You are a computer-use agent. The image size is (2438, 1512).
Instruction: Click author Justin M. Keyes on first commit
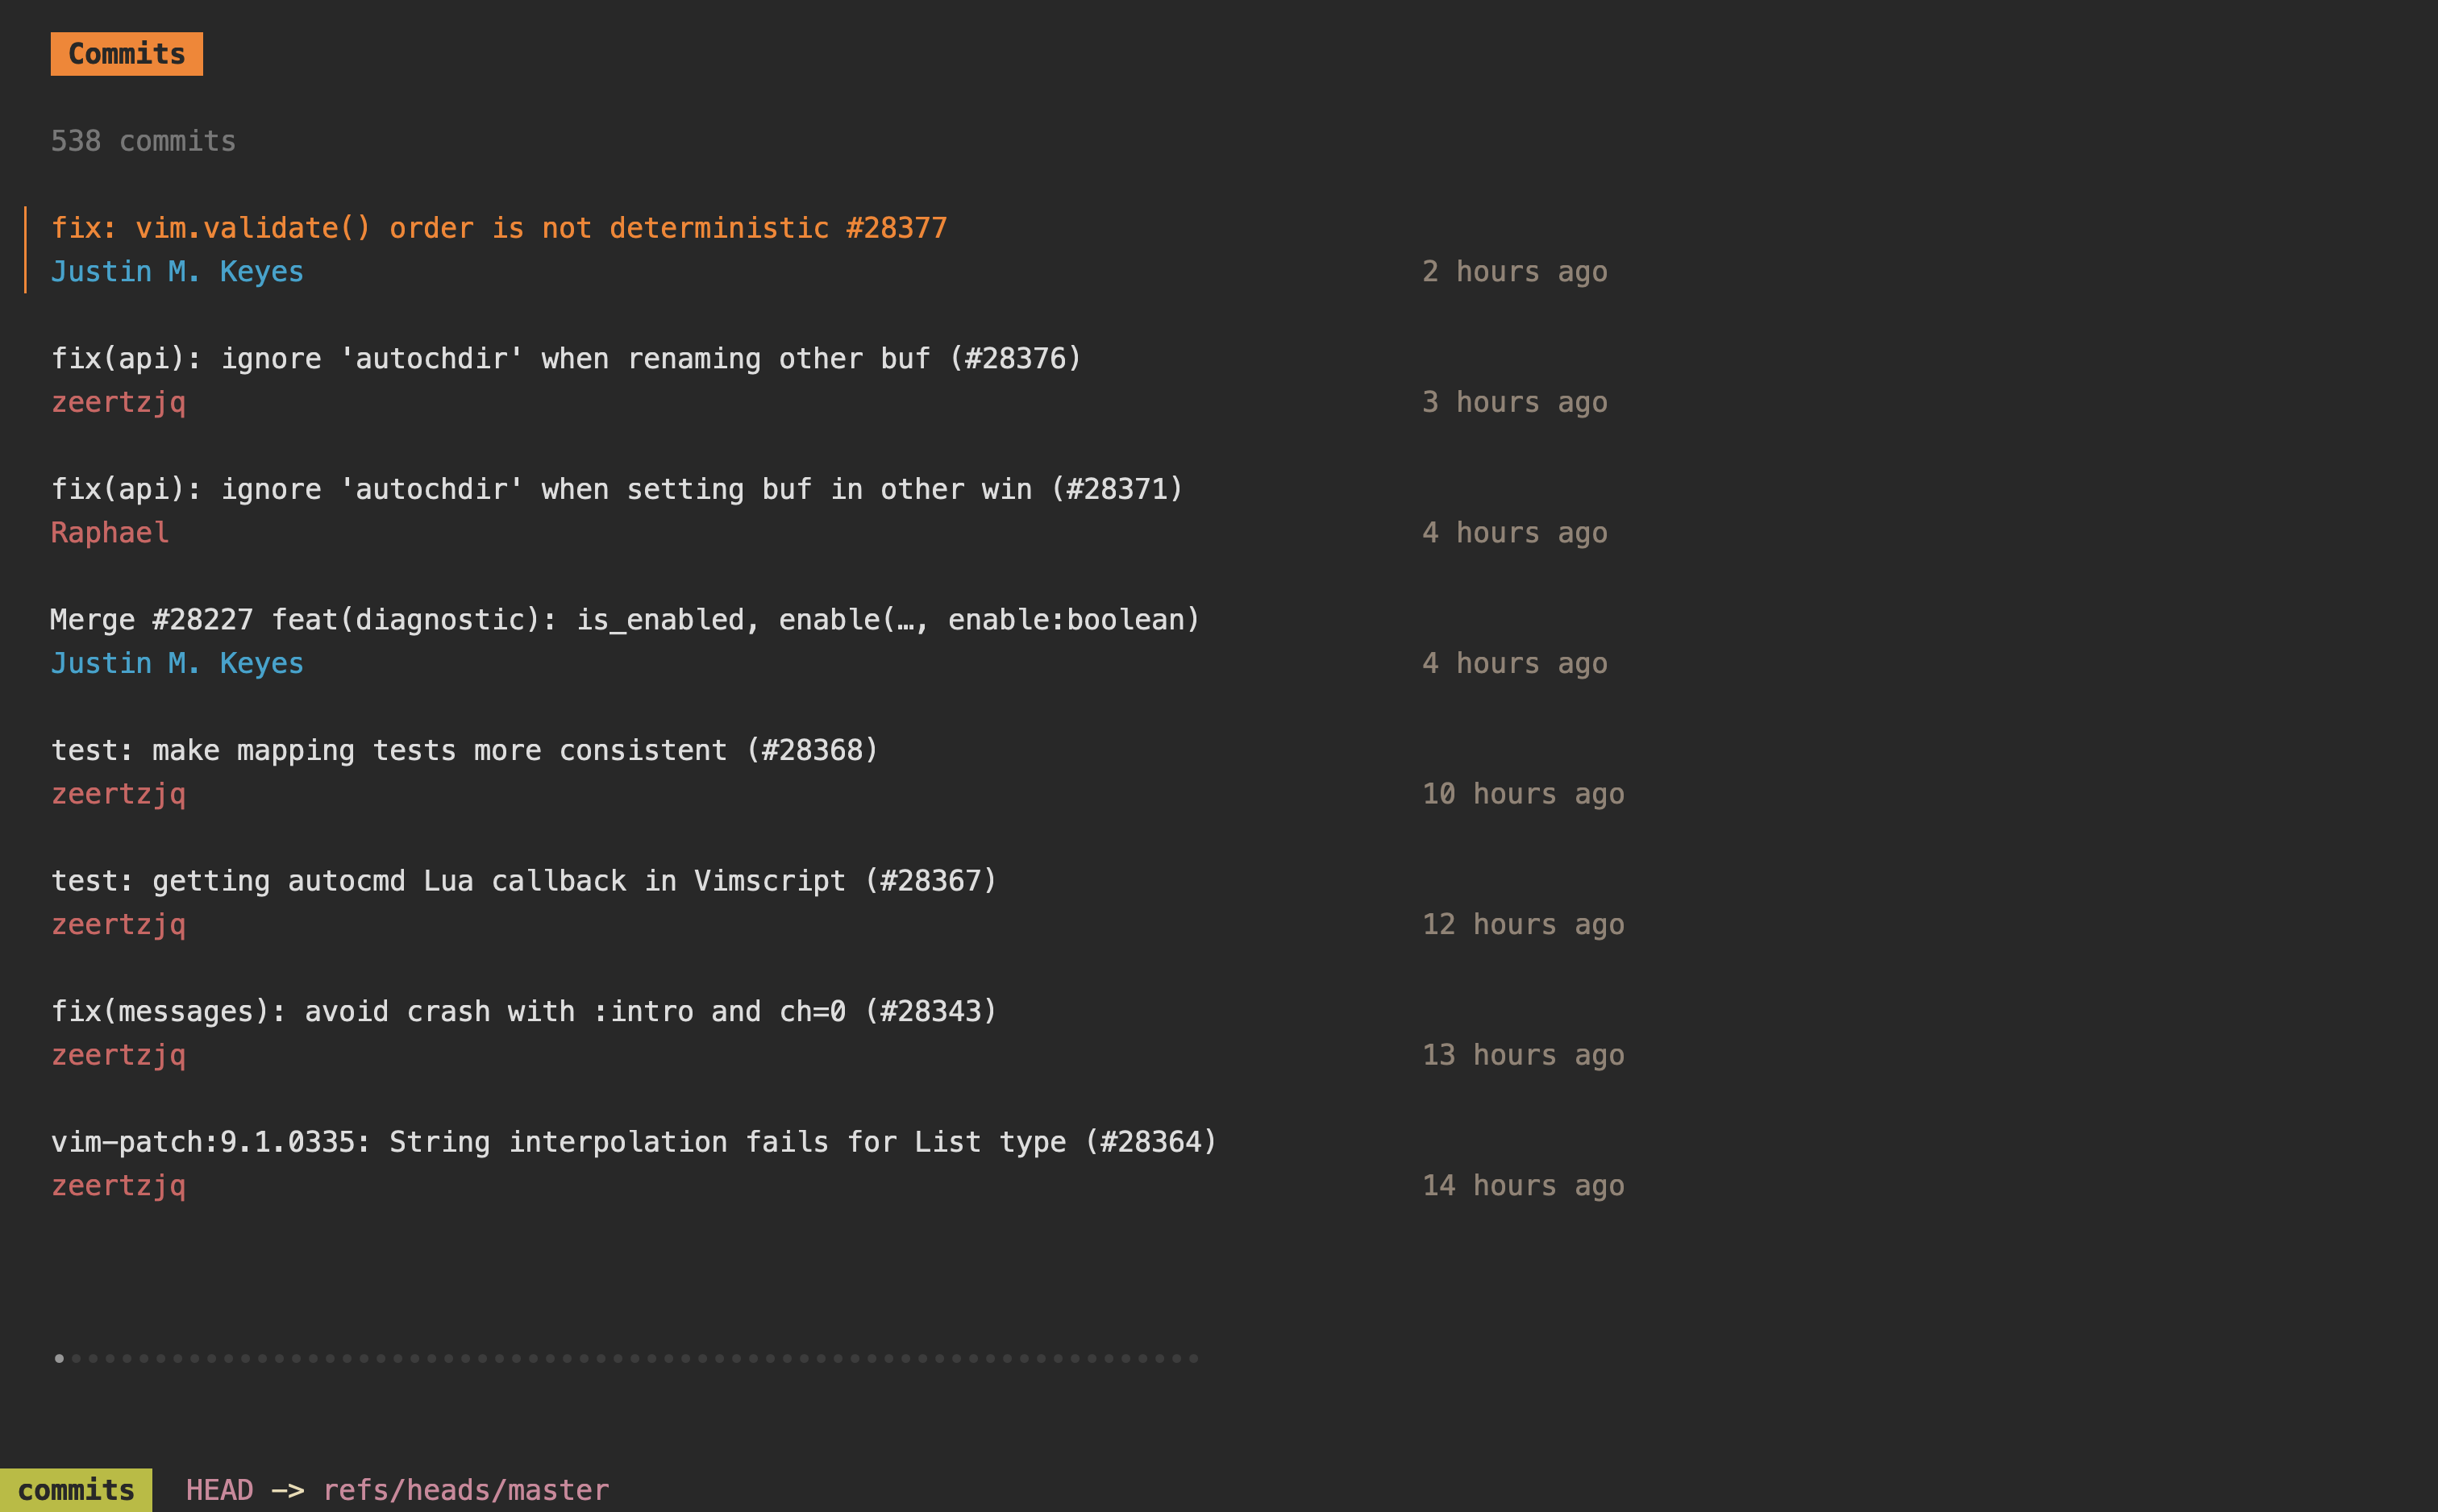[177, 272]
